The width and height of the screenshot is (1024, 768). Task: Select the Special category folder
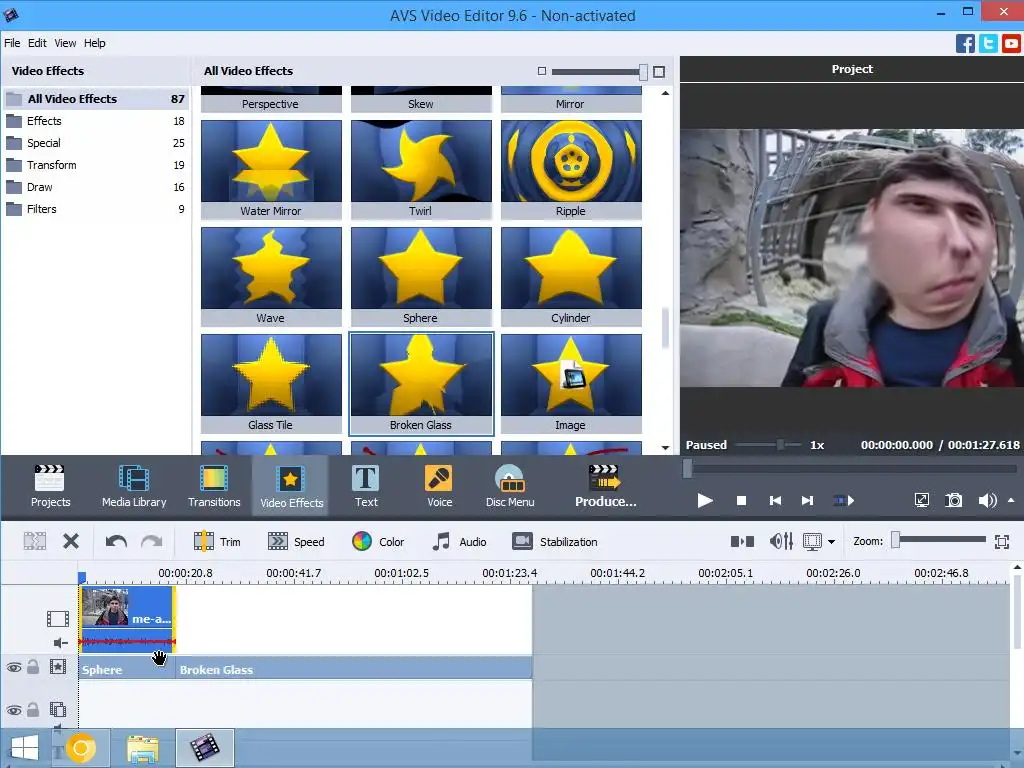pyautogui.click(x=95, y=143)
